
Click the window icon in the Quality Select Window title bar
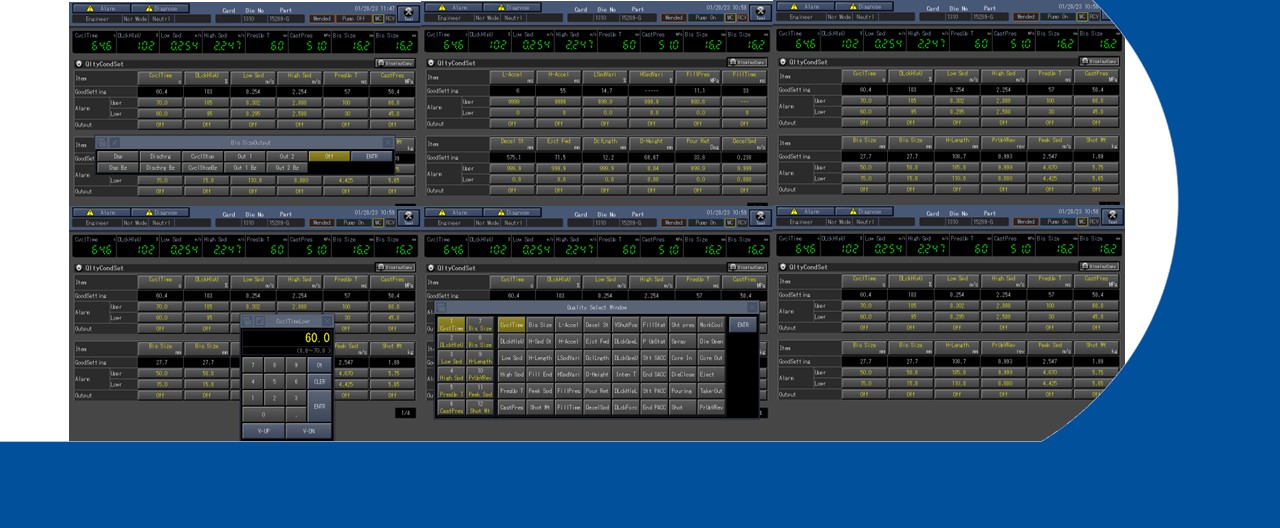pos(441,307)
